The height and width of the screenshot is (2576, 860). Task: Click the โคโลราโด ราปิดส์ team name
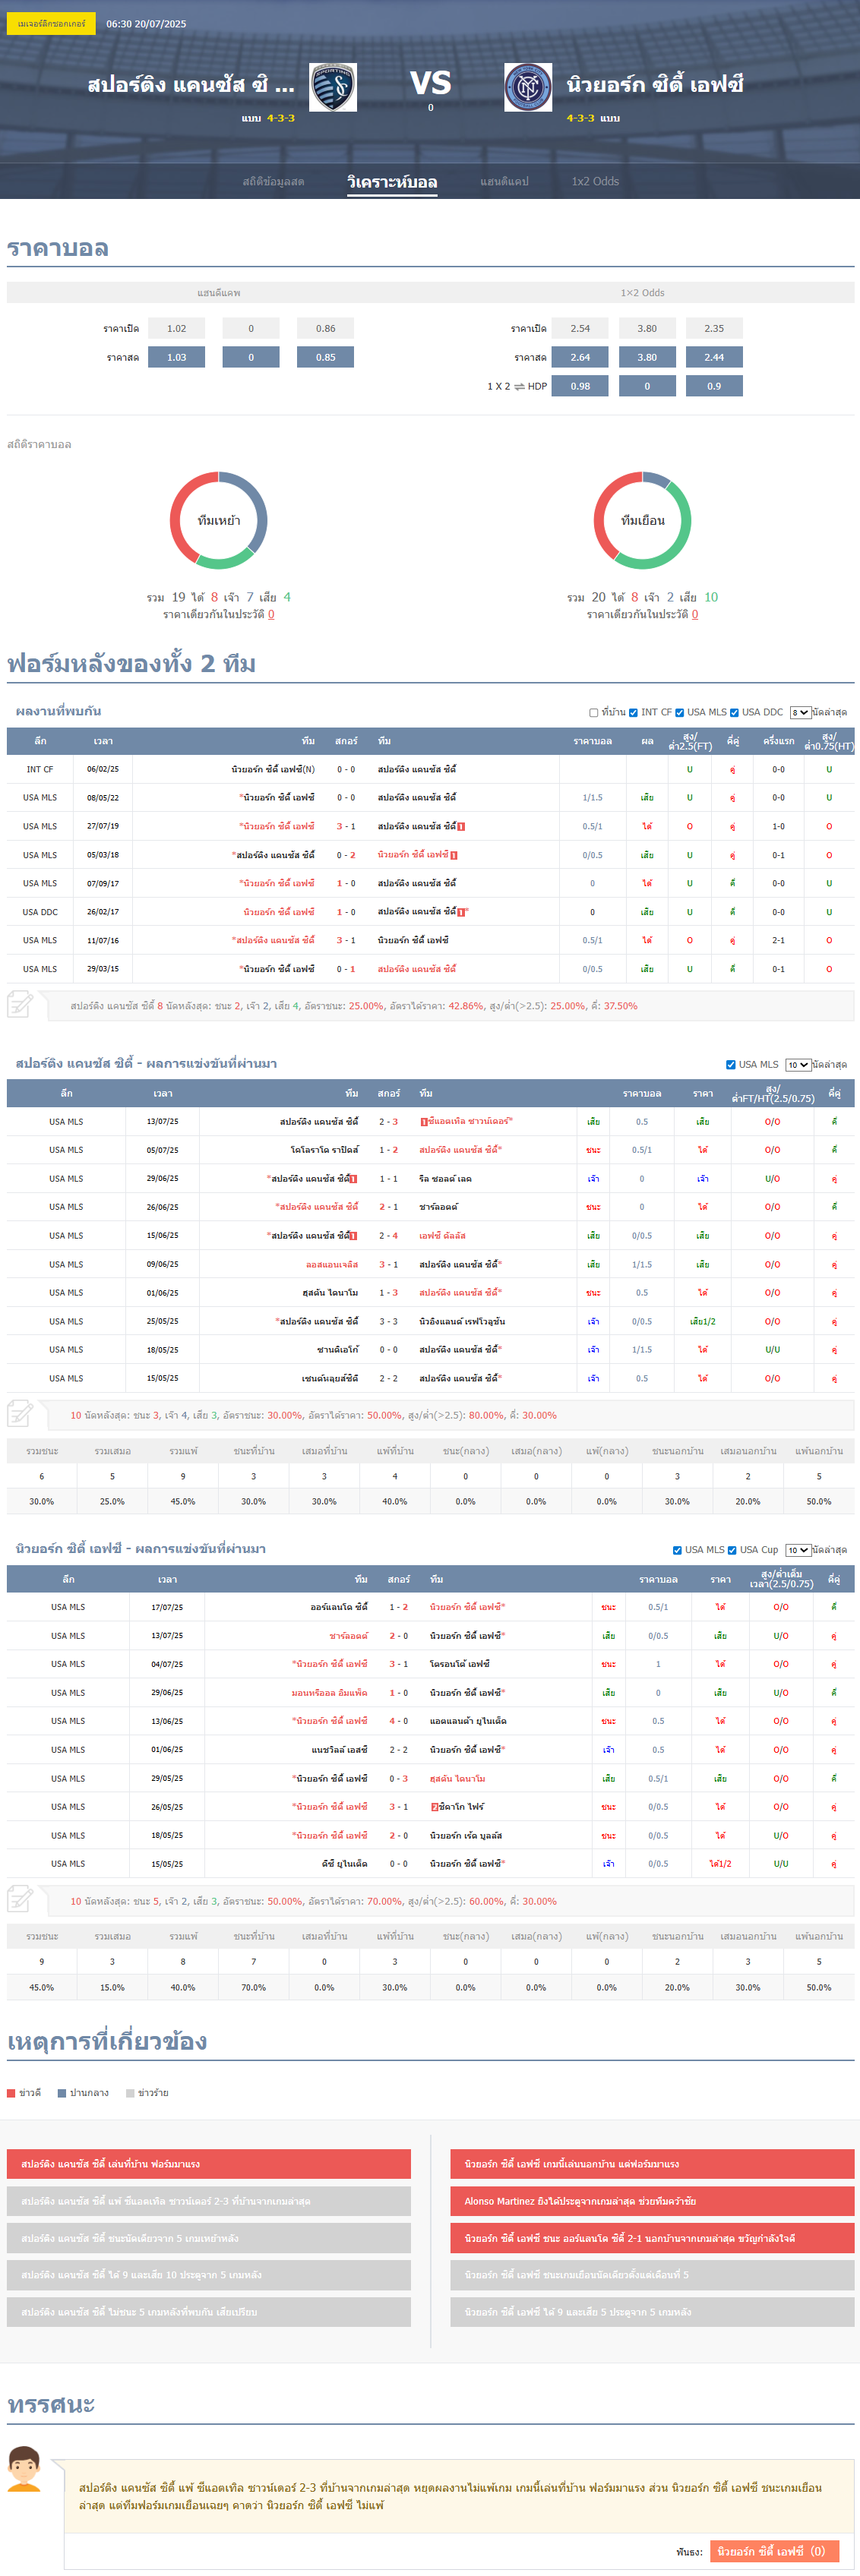coord(324,1150)
